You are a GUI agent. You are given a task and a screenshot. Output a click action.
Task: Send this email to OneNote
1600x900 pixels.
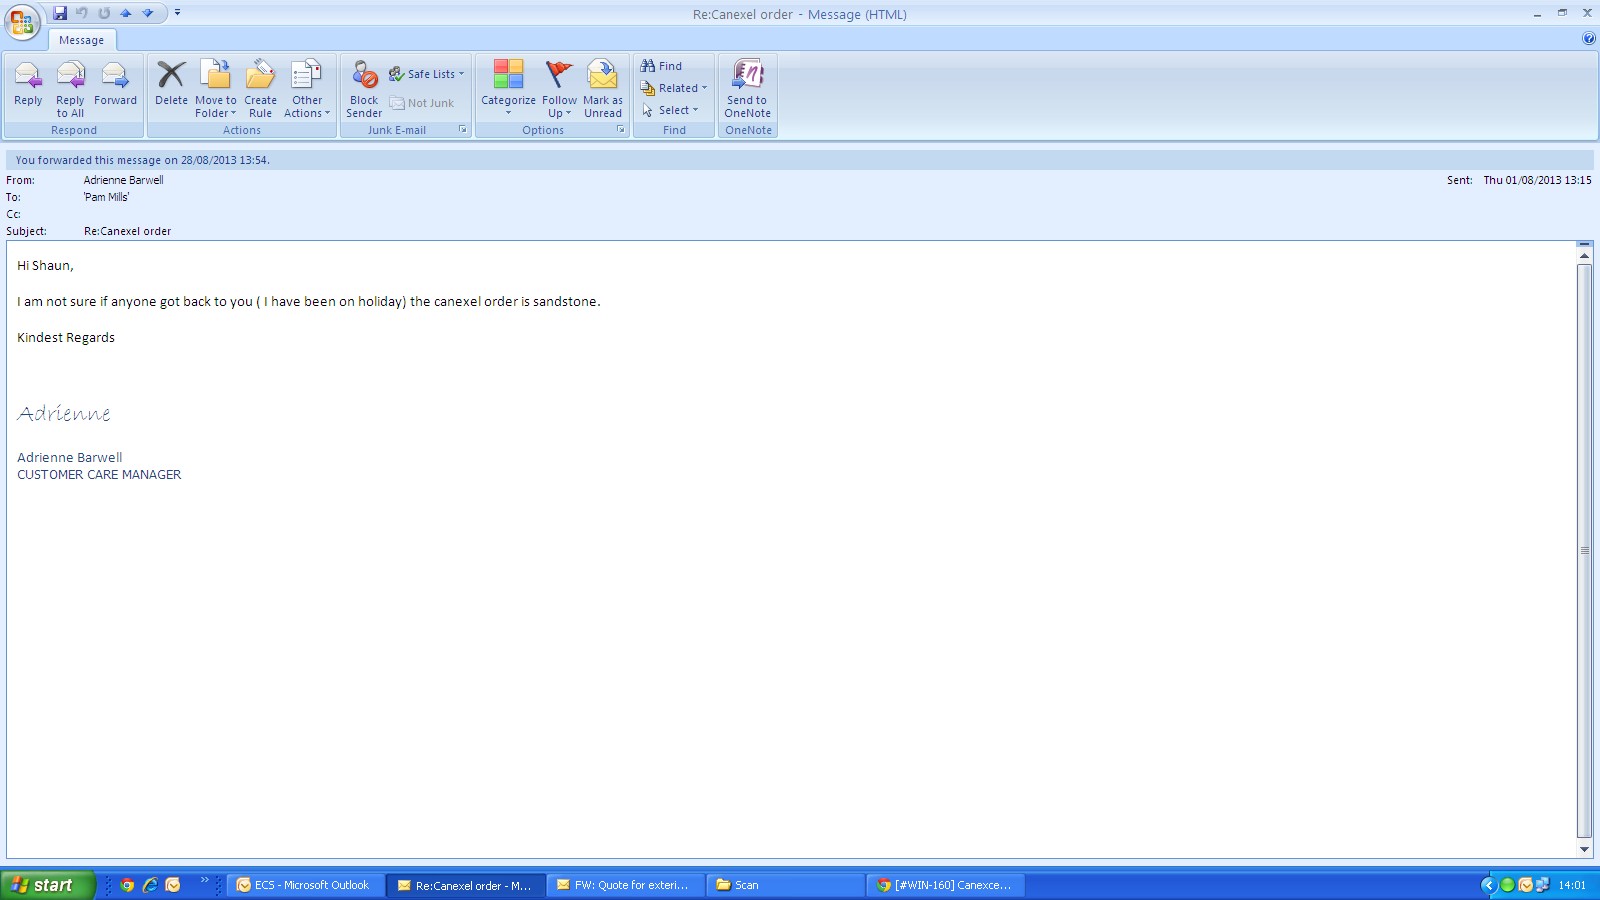747,86
